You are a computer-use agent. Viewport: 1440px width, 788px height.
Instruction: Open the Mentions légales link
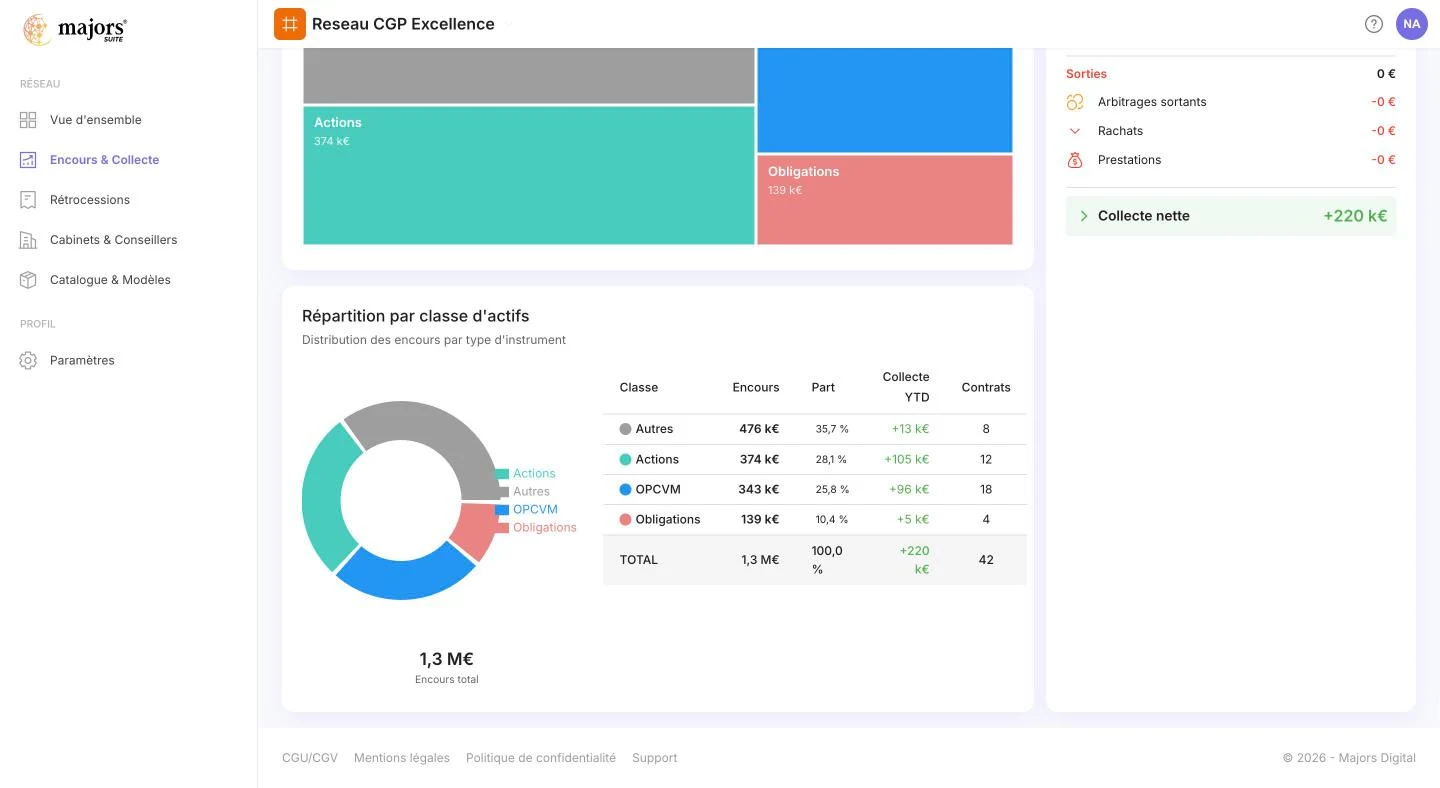[x=402, y=758]
